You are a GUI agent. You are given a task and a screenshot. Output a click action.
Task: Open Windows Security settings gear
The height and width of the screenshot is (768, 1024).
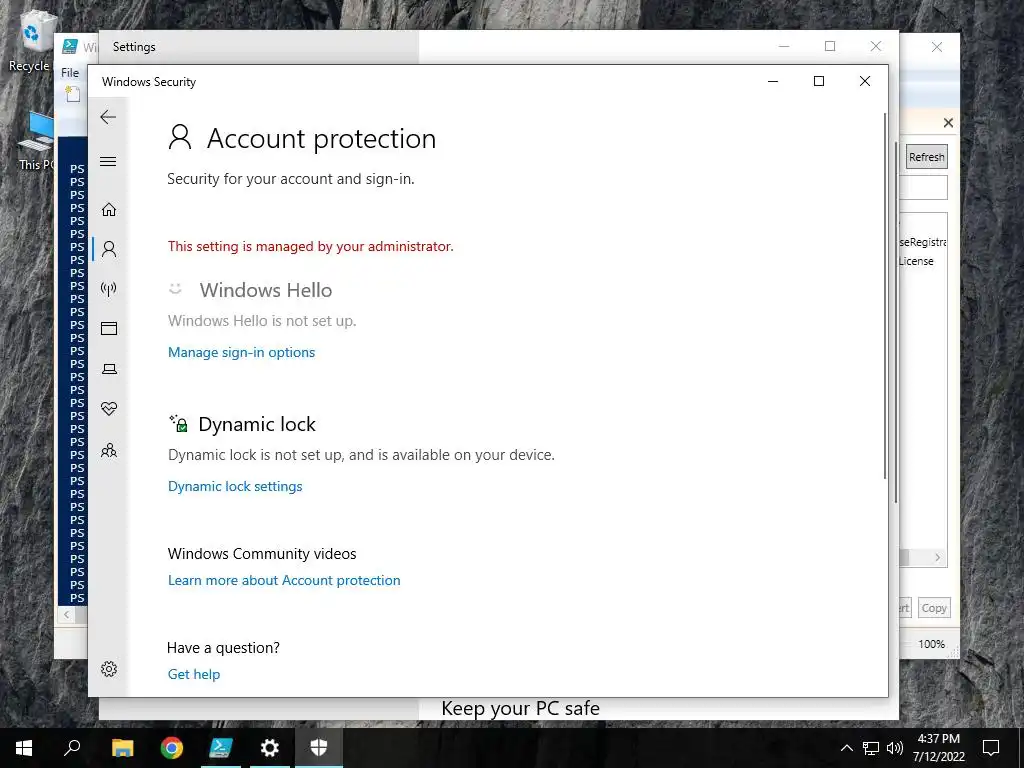109,669
